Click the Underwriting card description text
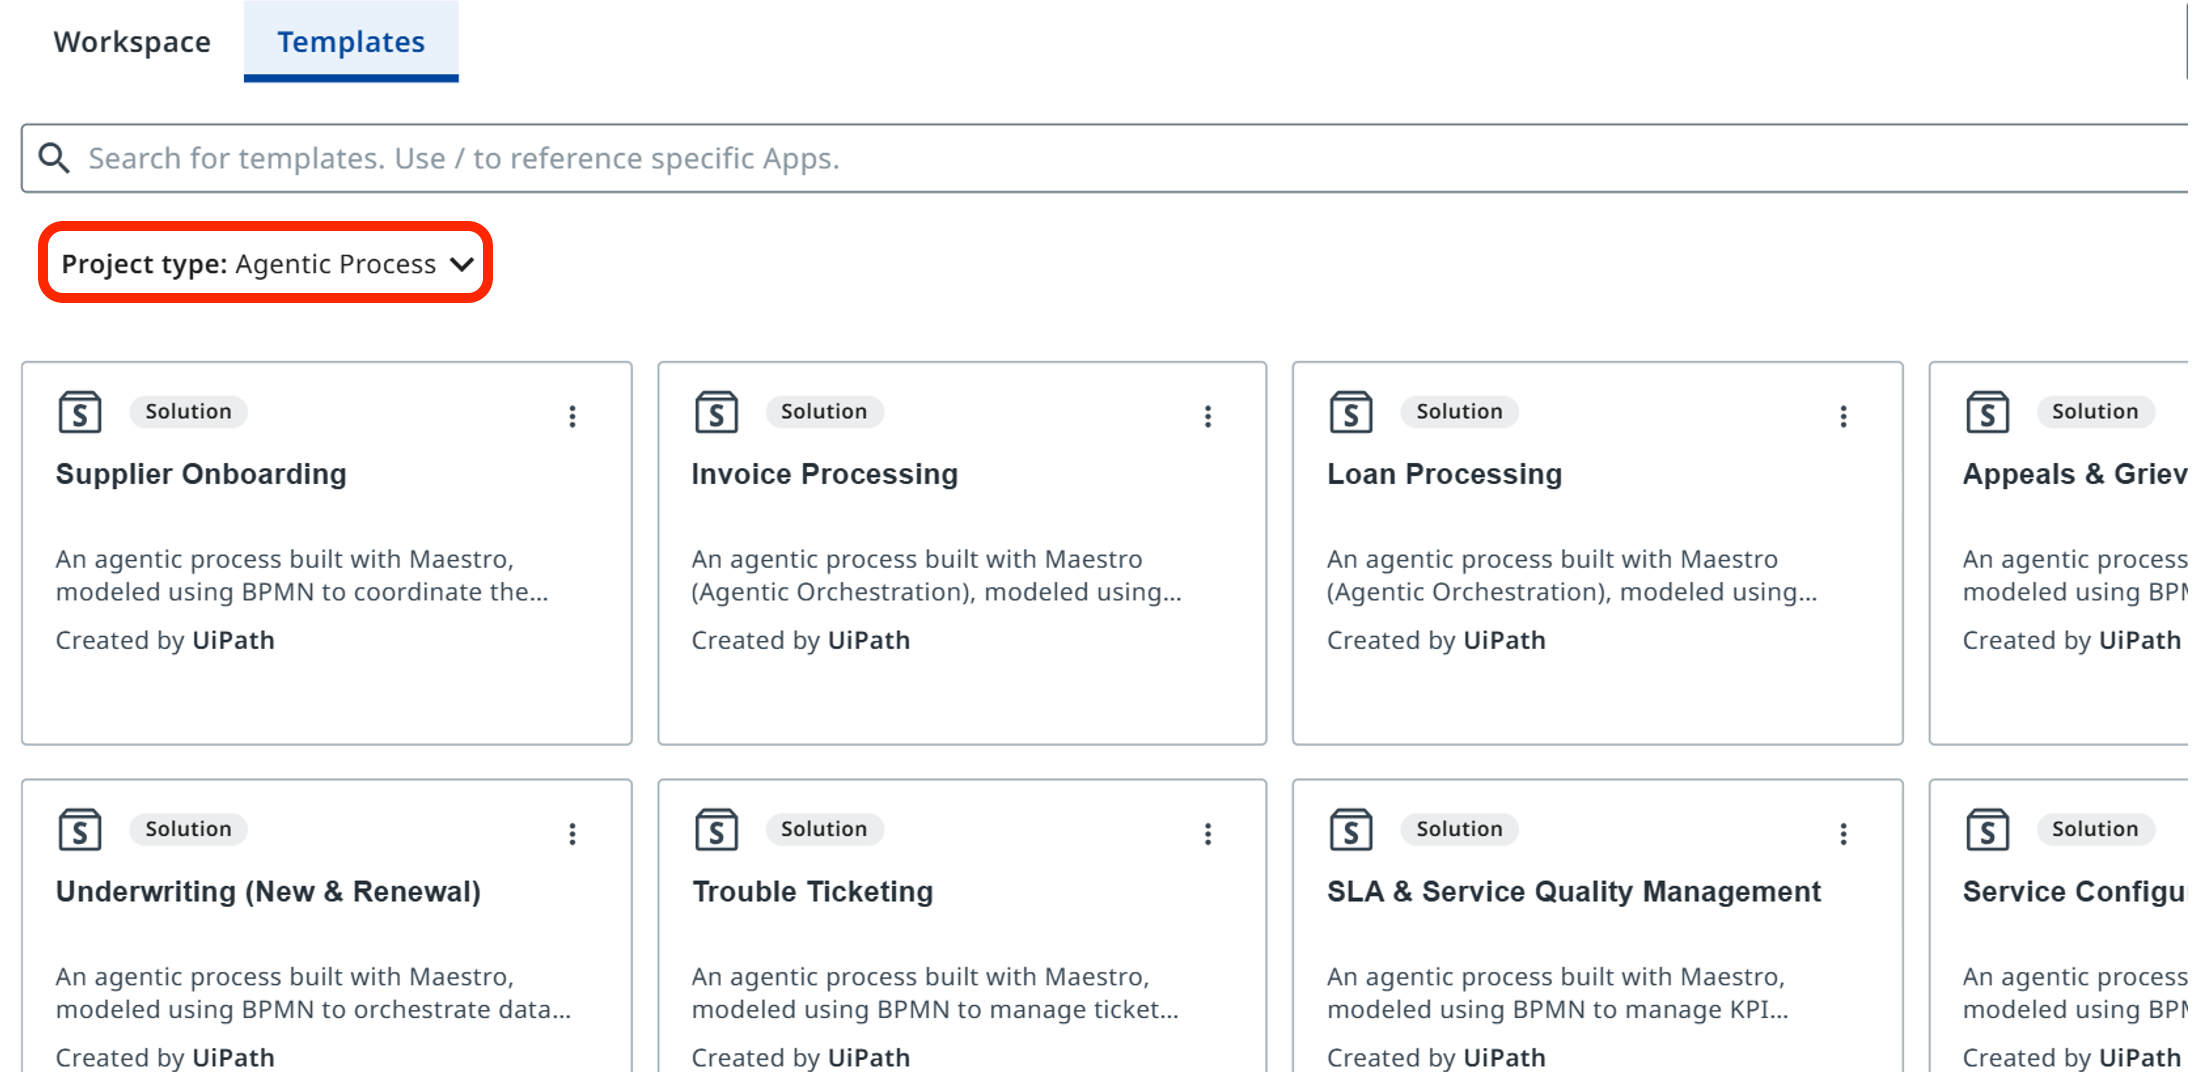The width and height of the screenshot is (2209, 1075). tap(313, 994)
